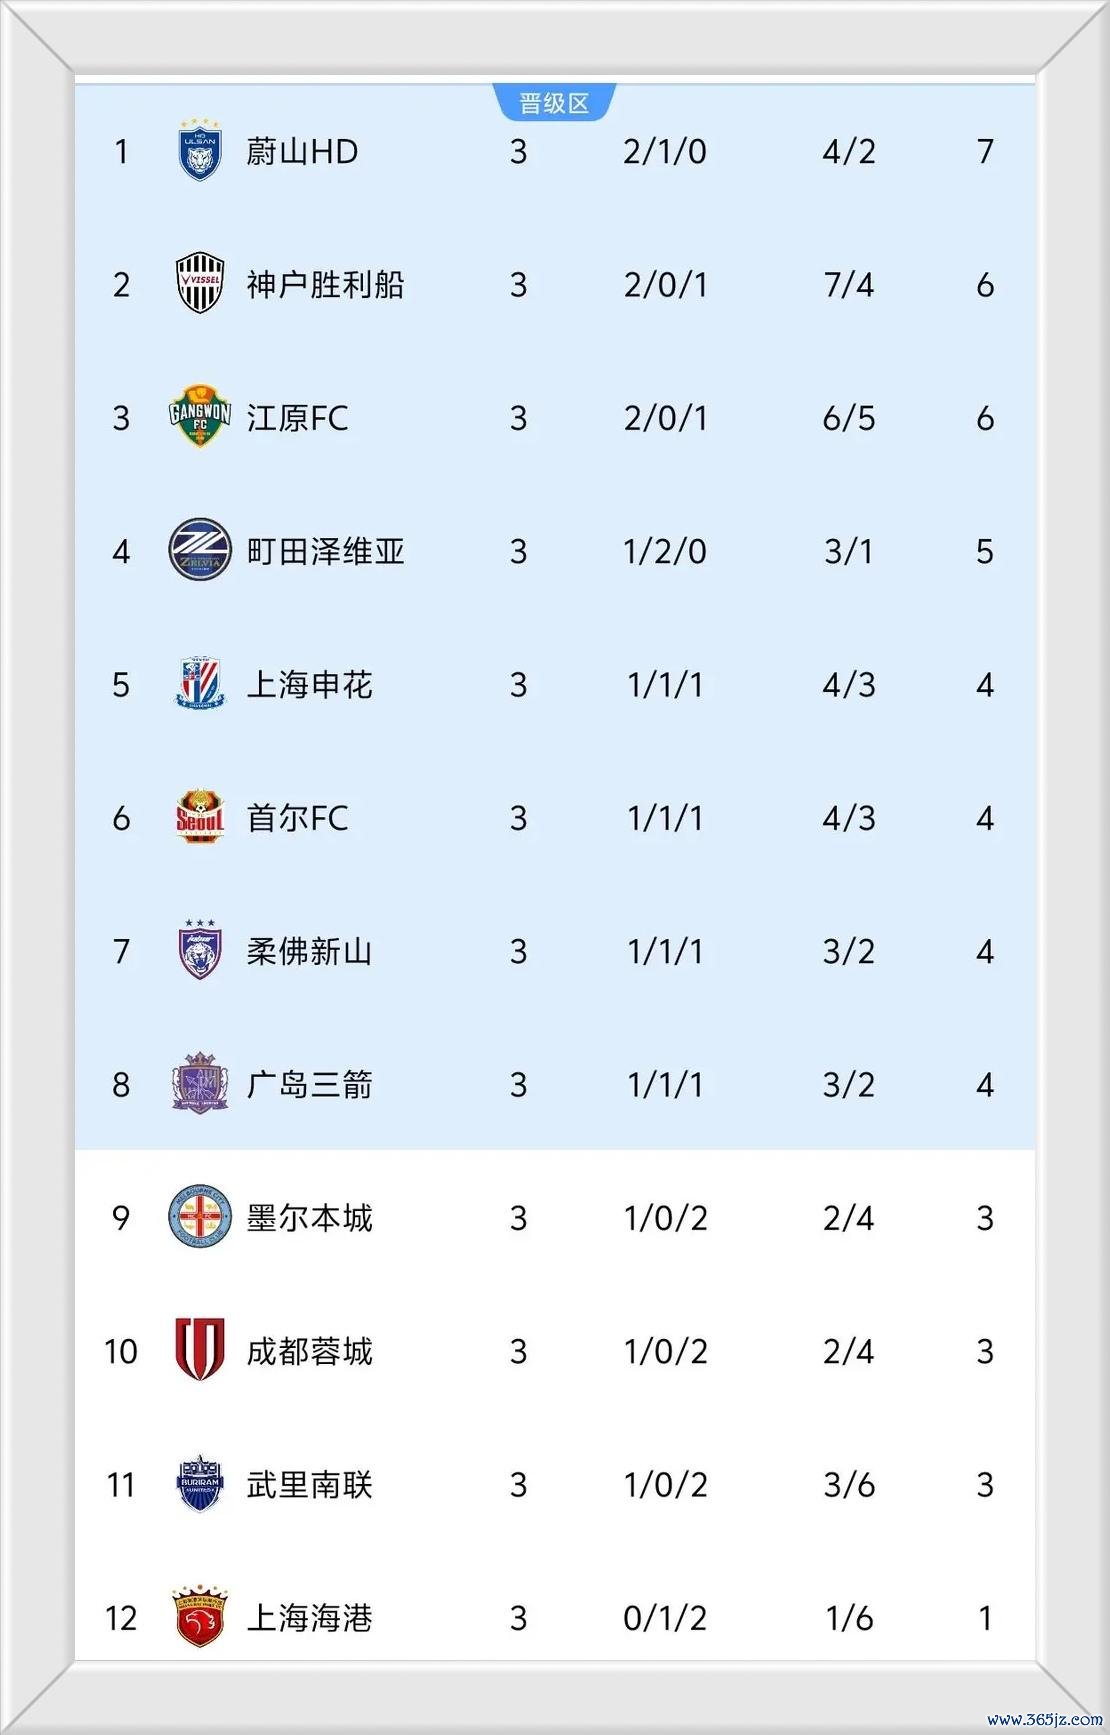Viewport: 1110px width, 1735px height.
Task: Open the Chengdu Rongcheng red shield logo
Action: pos(200,1350)
